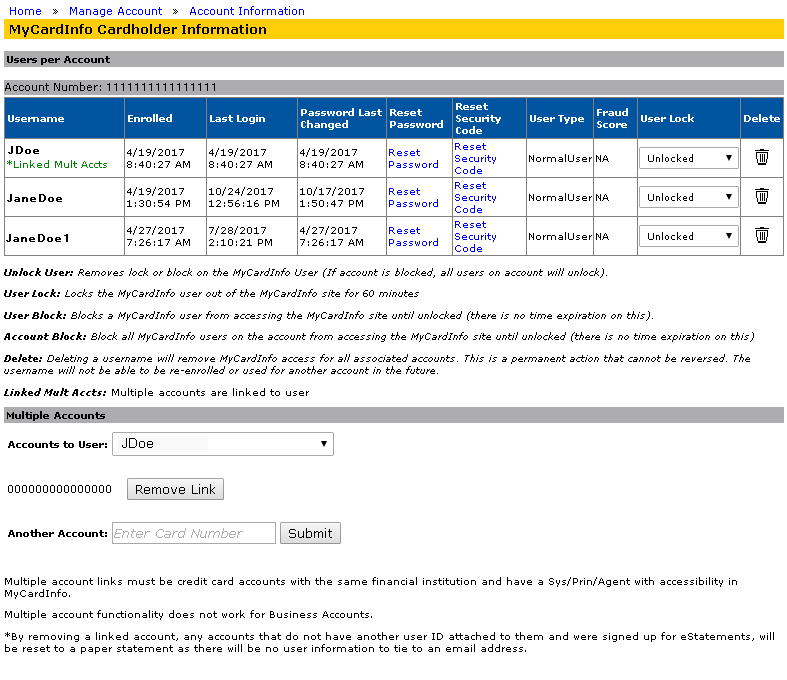Click Reset Password link for JaneDoe
This screenshot has width=787, height=680.
[x=413, y=198]
